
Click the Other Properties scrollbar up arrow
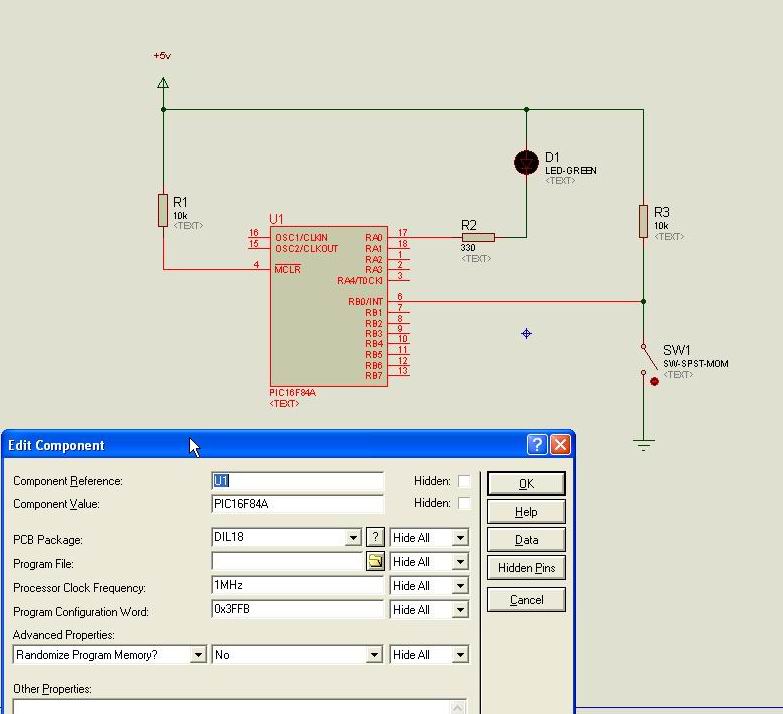coord(457,707)
